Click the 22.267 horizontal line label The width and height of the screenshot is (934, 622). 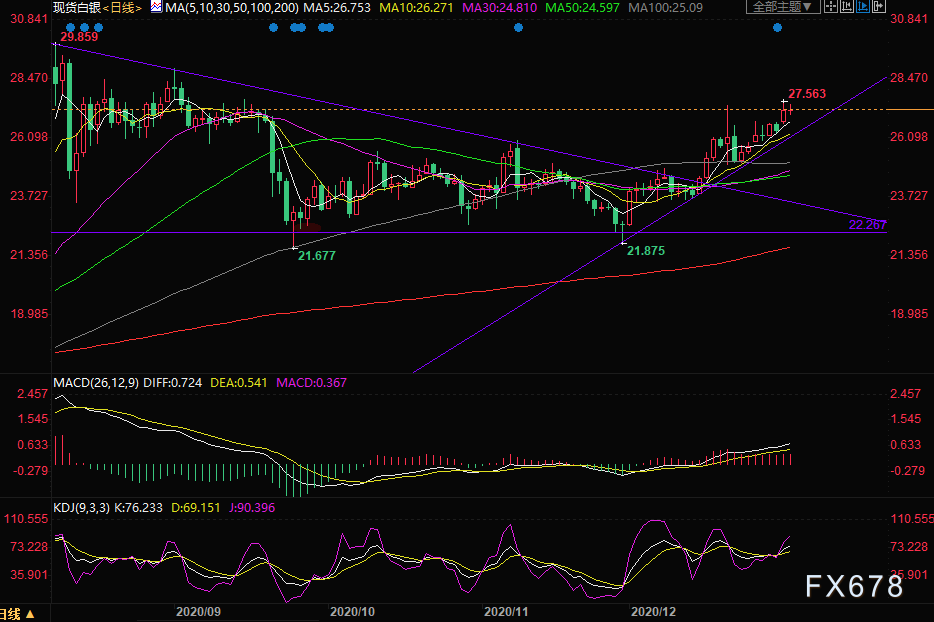tap(867, 224)
